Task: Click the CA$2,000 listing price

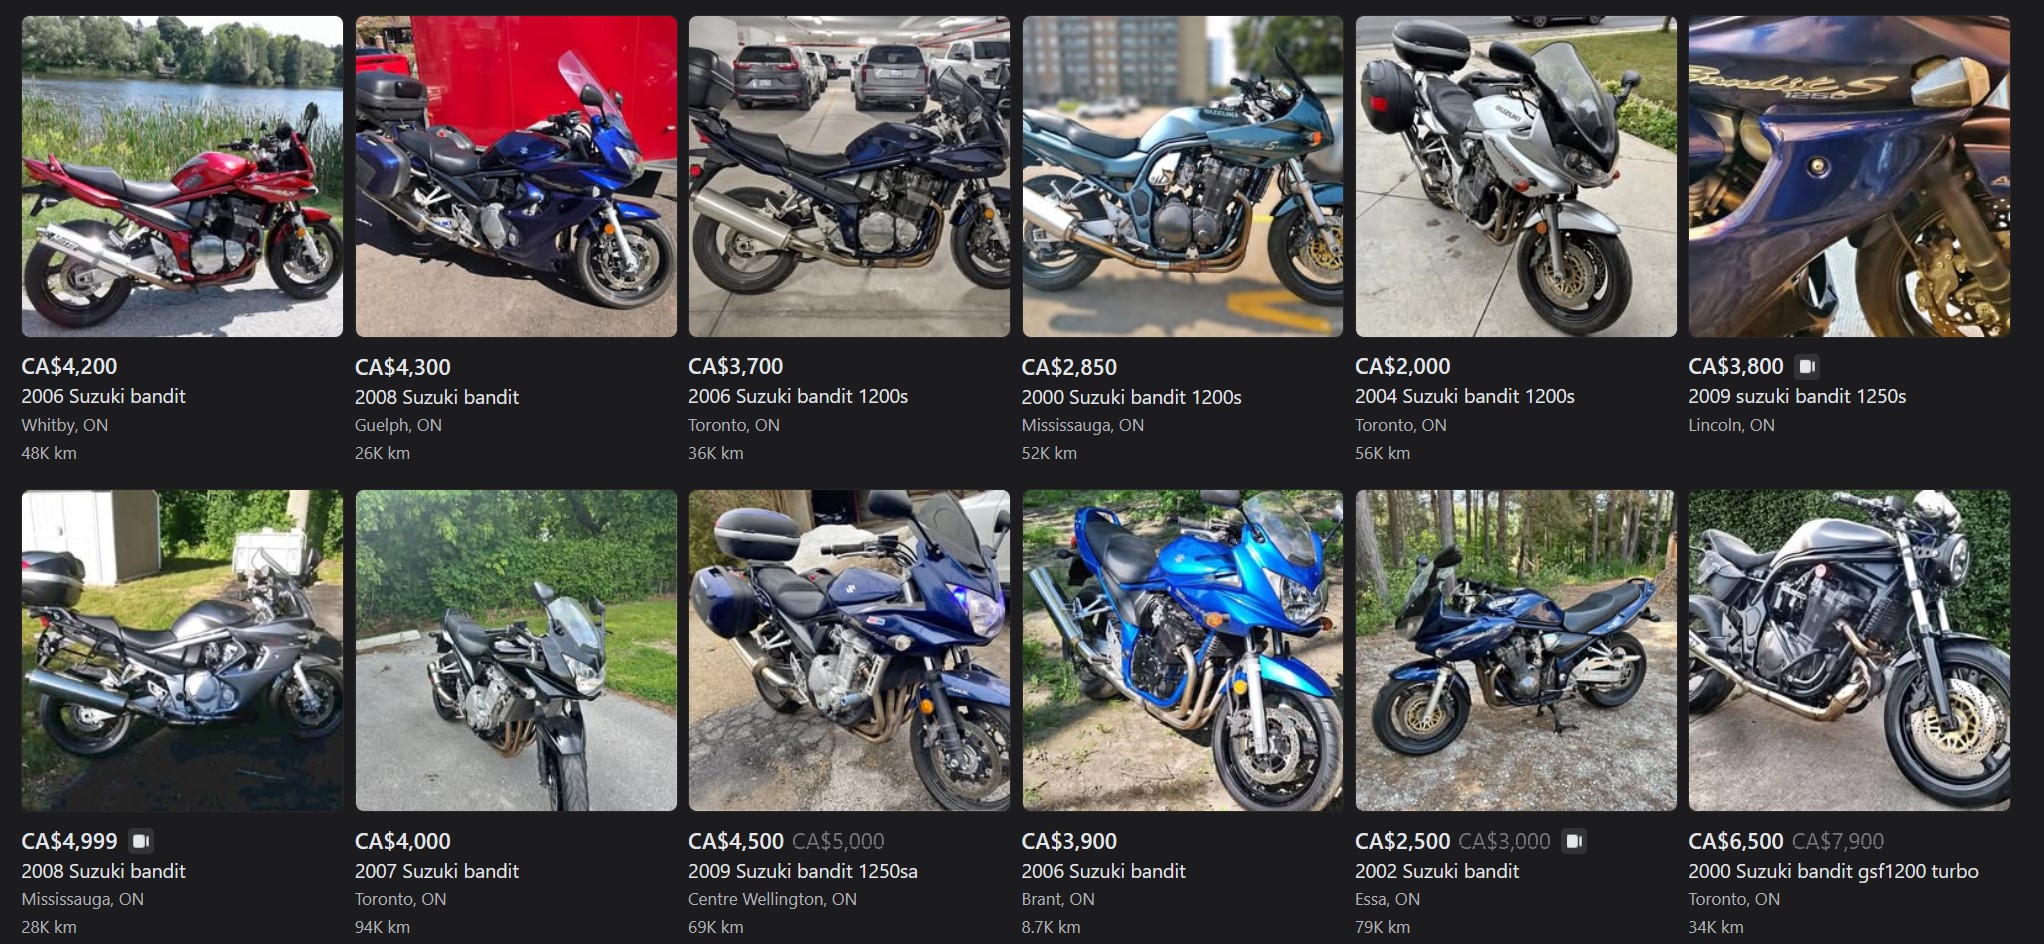Action: 1402,367
